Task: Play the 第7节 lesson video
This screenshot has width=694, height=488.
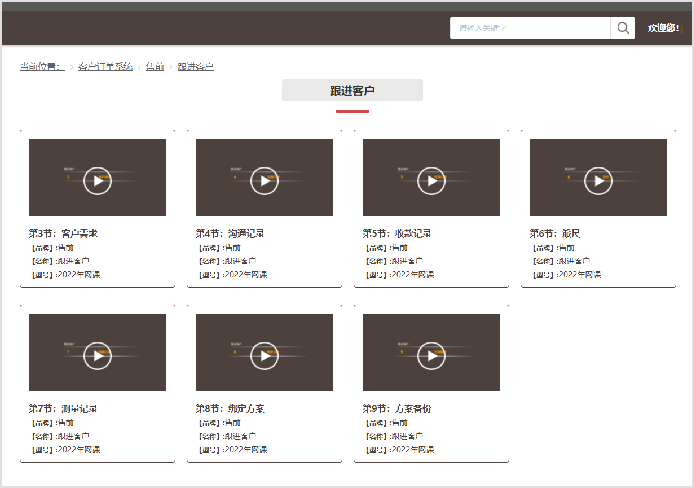Action: tap(97, 355)
